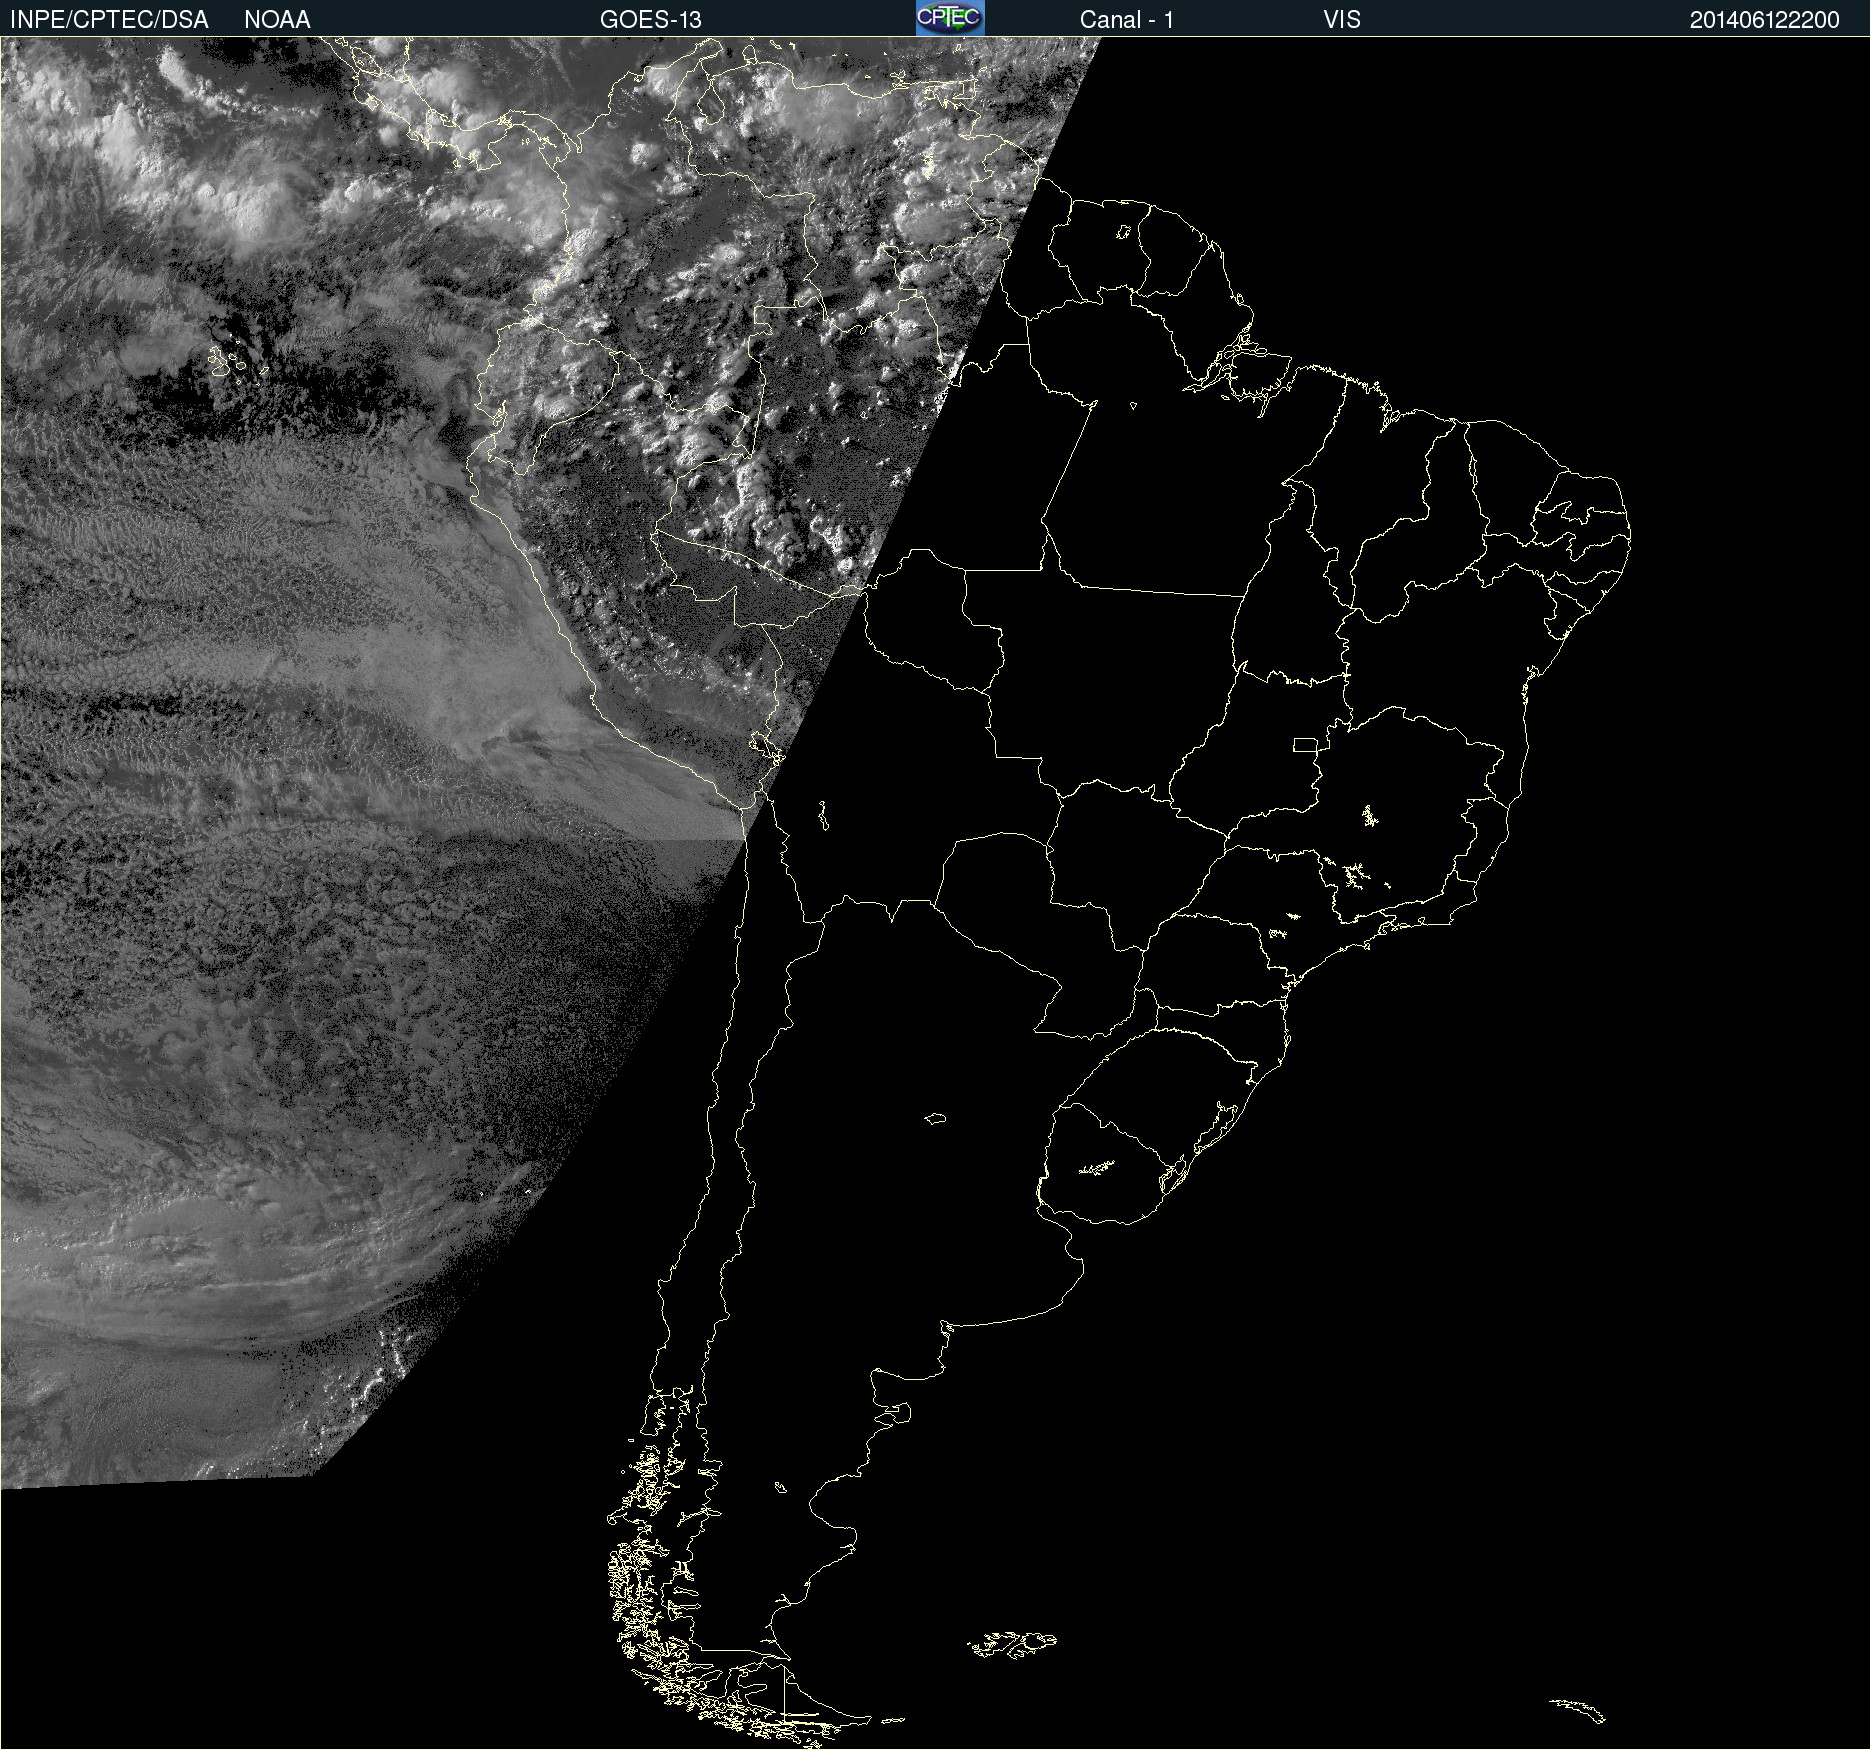This screenshot has width=1870, height=1750.
Task: Select the Canal - 1 channel label
Action: [1127, 20]
